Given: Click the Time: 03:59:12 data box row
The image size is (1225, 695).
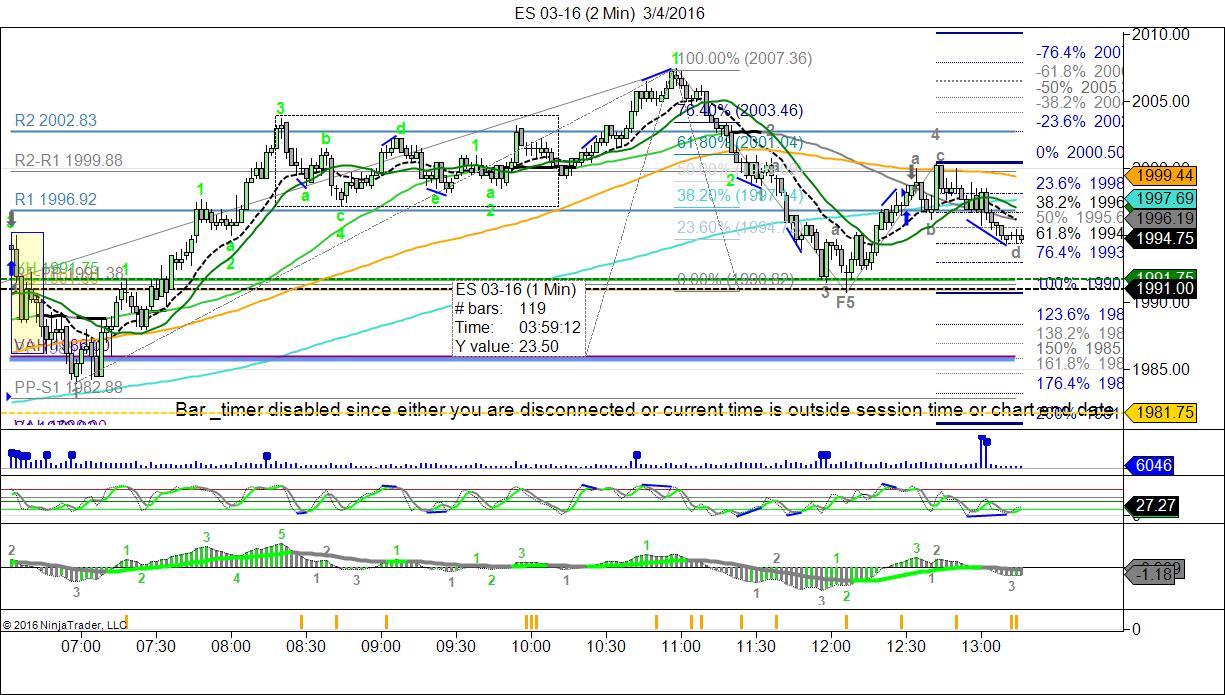Looking at the screenshot, I should pyautogui.click(x=518, y=328).
